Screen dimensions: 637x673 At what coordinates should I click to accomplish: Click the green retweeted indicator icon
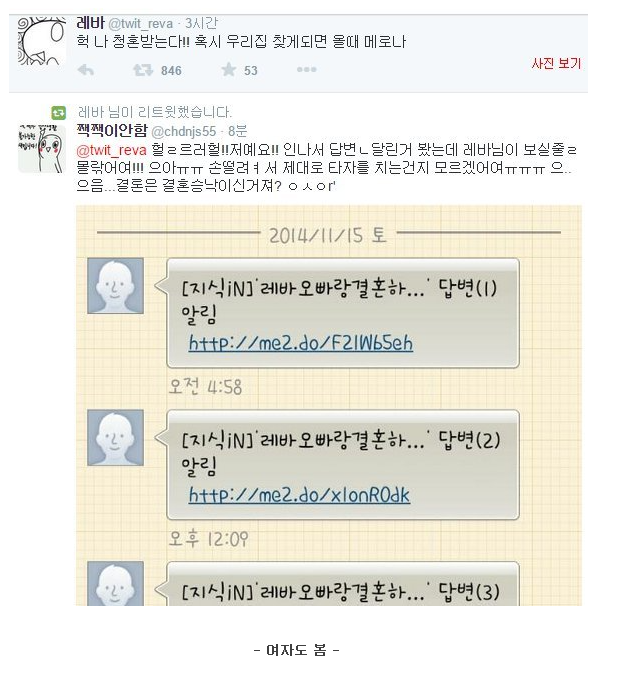pos(59,113)
